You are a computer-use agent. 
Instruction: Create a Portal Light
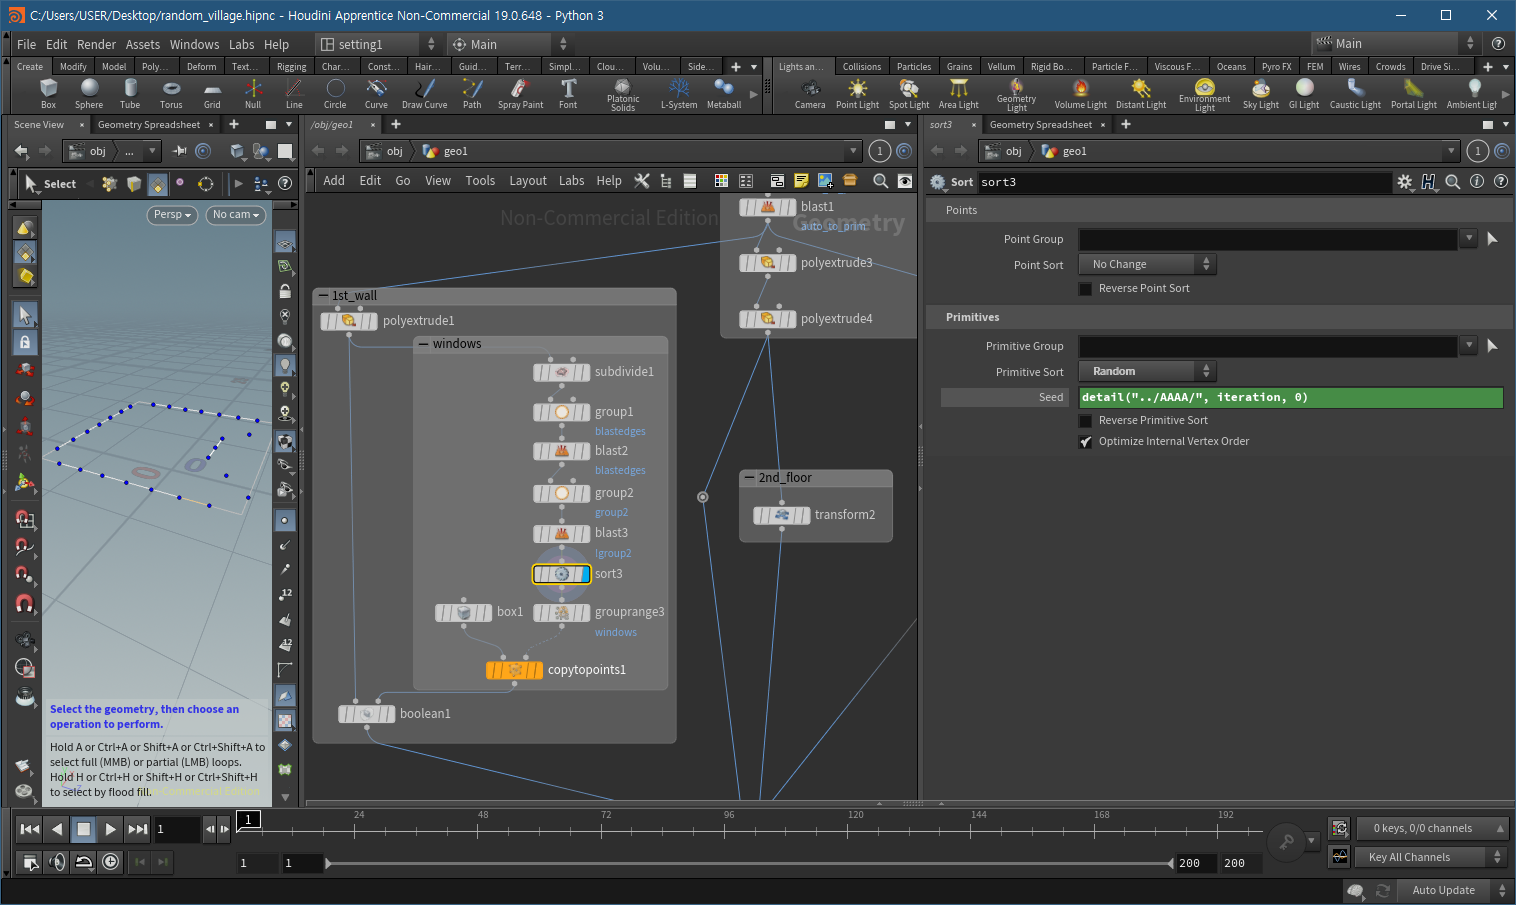[x=1413, y=94]
